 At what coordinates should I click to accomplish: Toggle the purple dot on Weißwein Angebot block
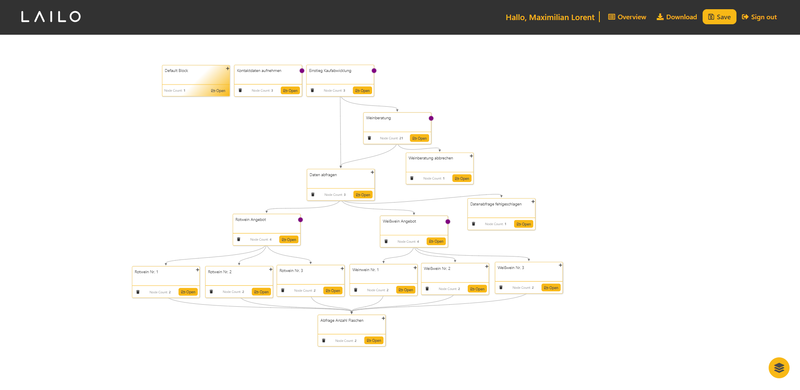coord(448,222)
